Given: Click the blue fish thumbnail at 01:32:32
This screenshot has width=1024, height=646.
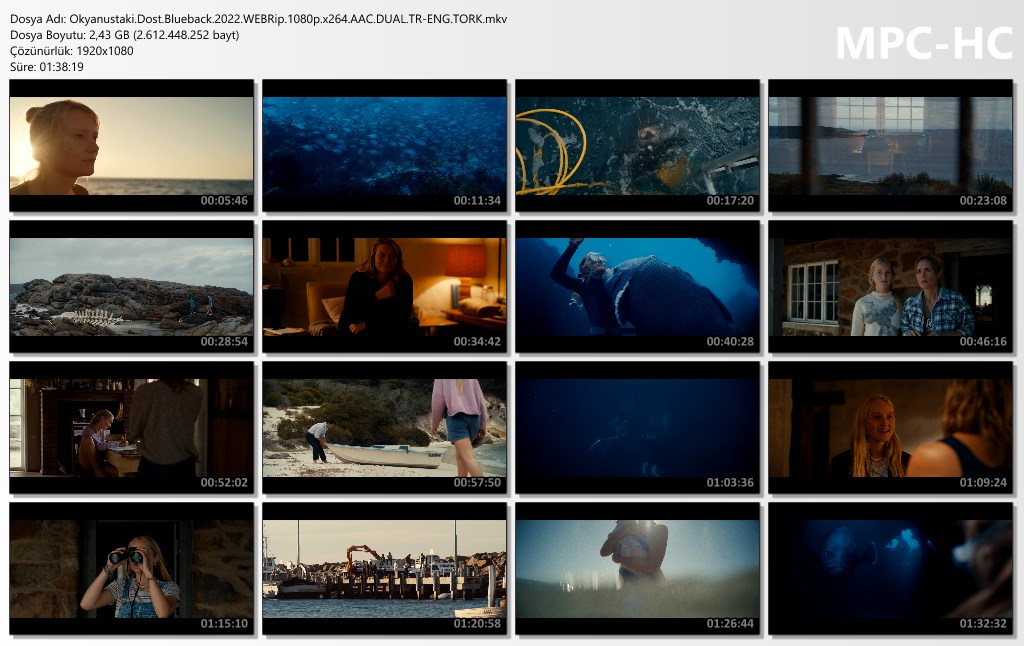Looking at the screenshot, I should [890, 569].
